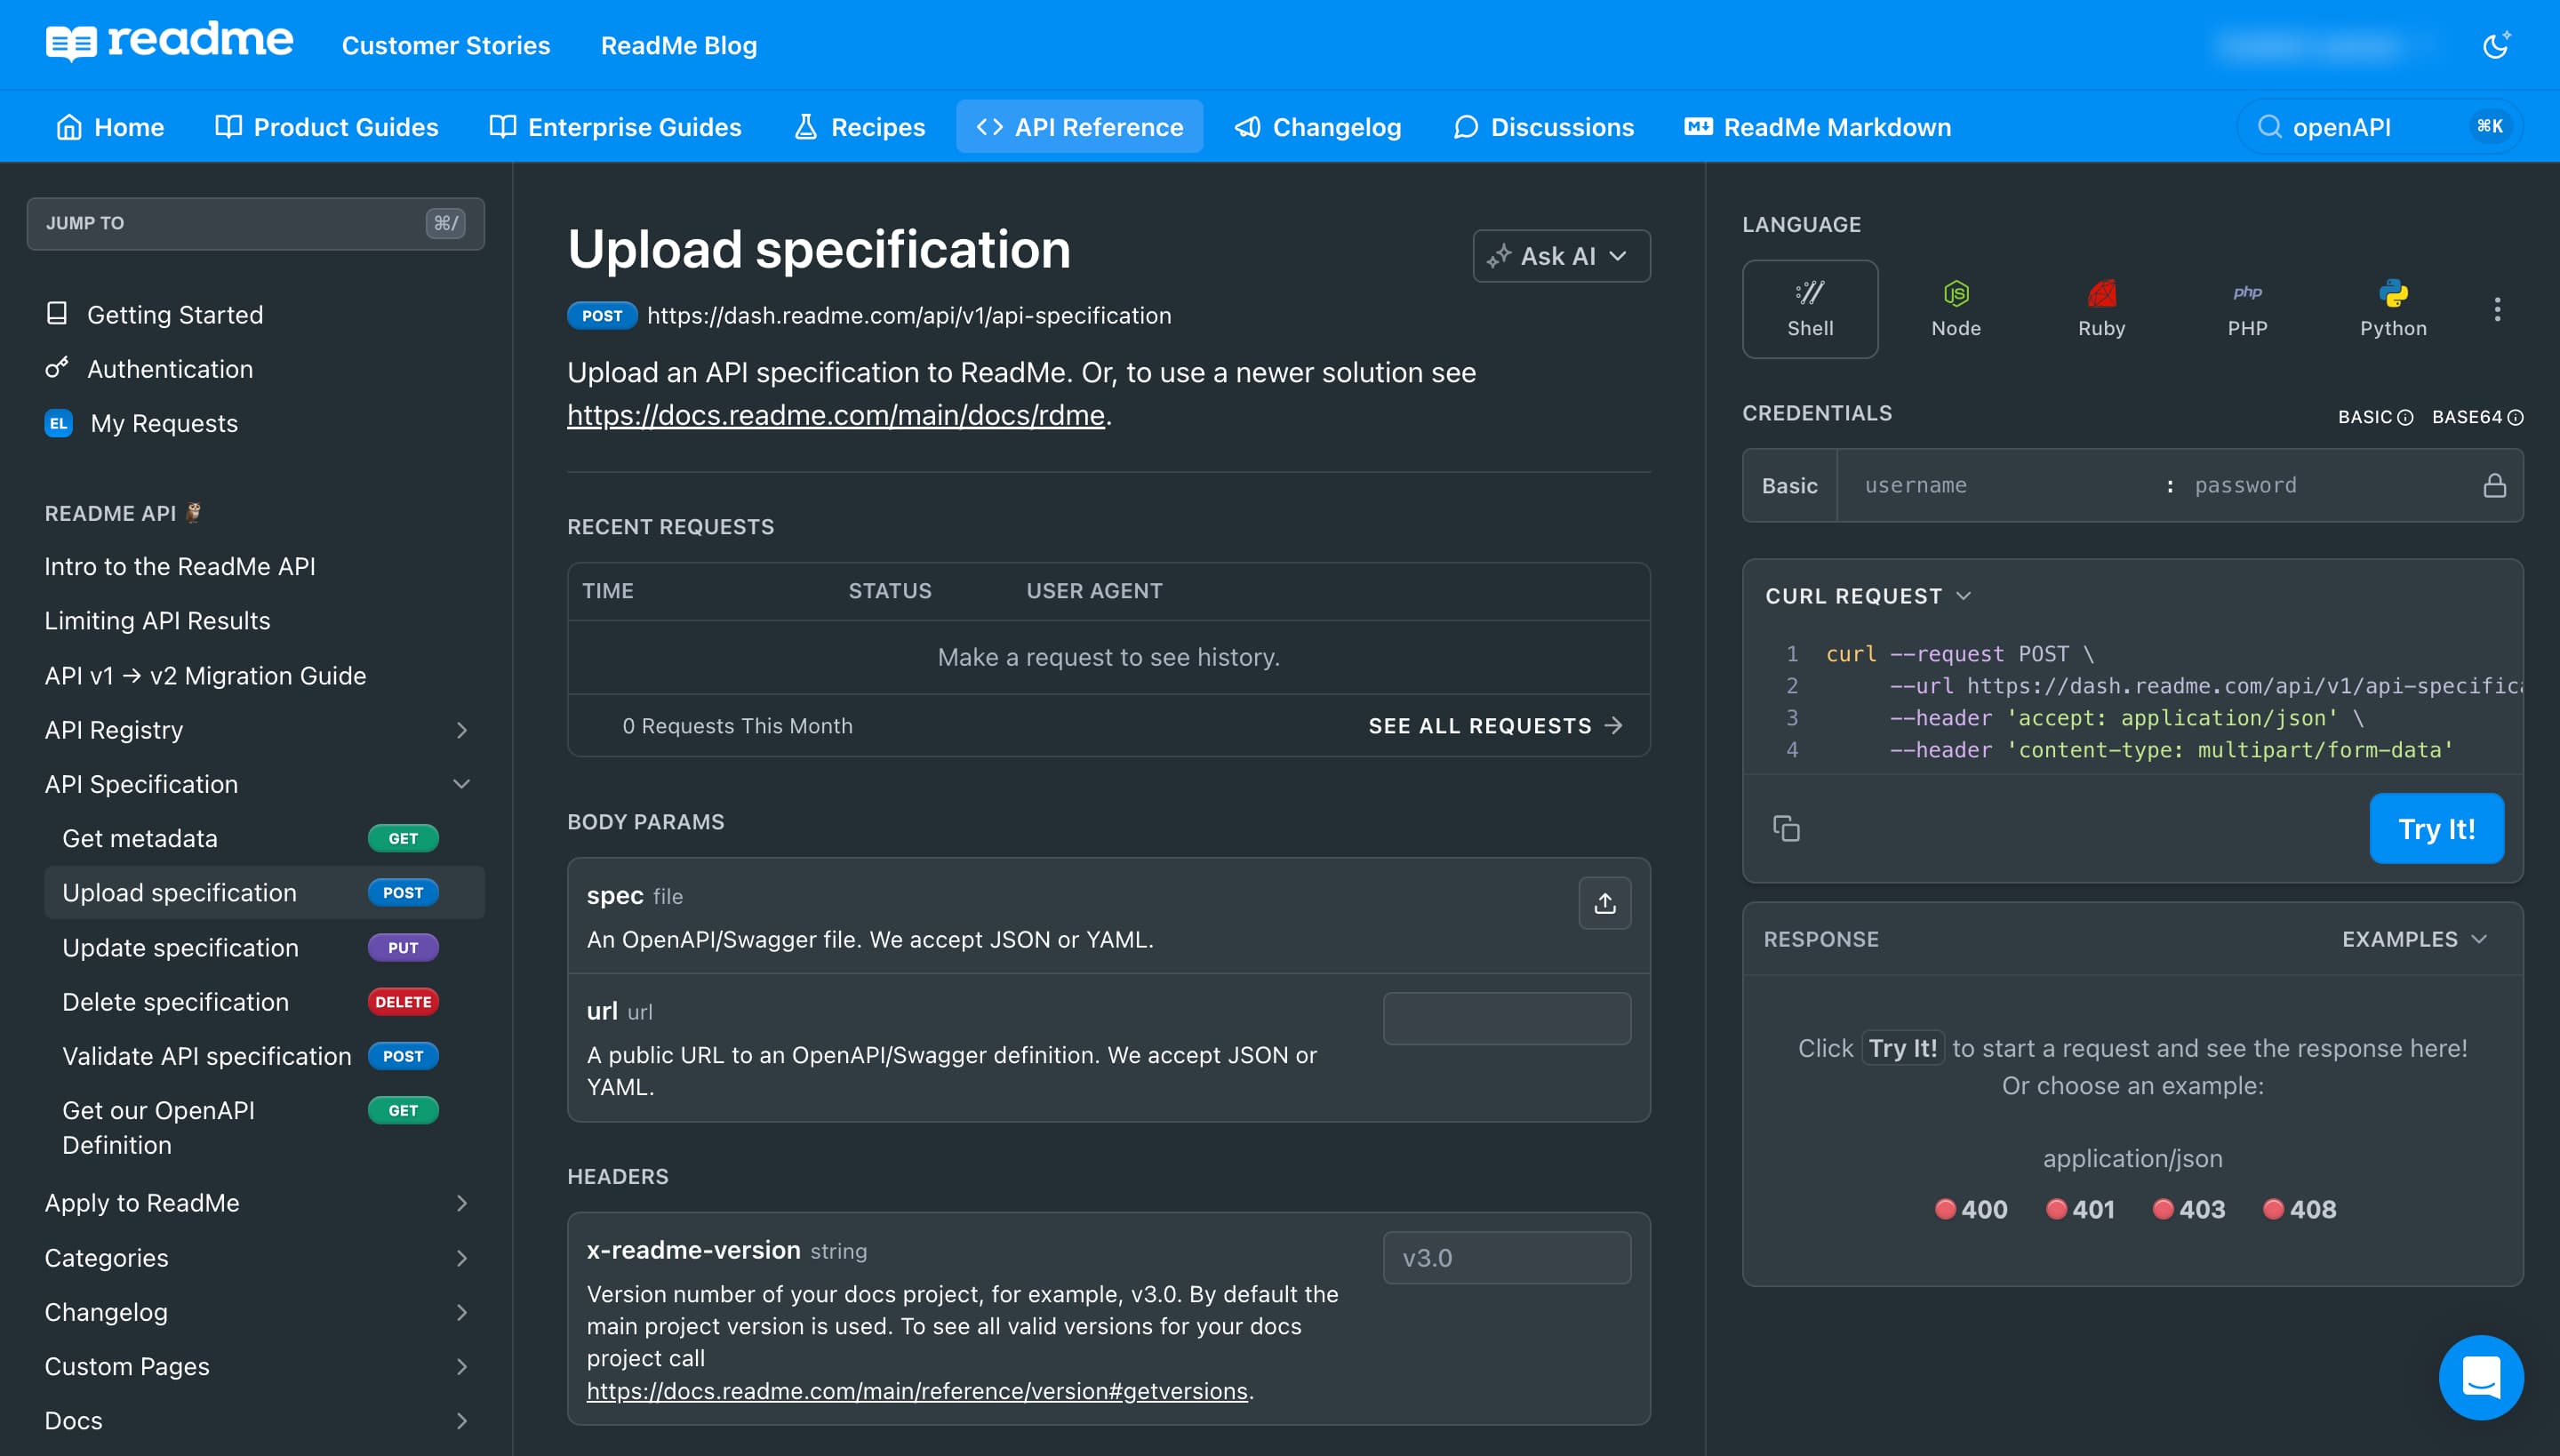Screen dimensions: 2560x1456
Task: Click the spec file upload icon
Action: 1604,903
